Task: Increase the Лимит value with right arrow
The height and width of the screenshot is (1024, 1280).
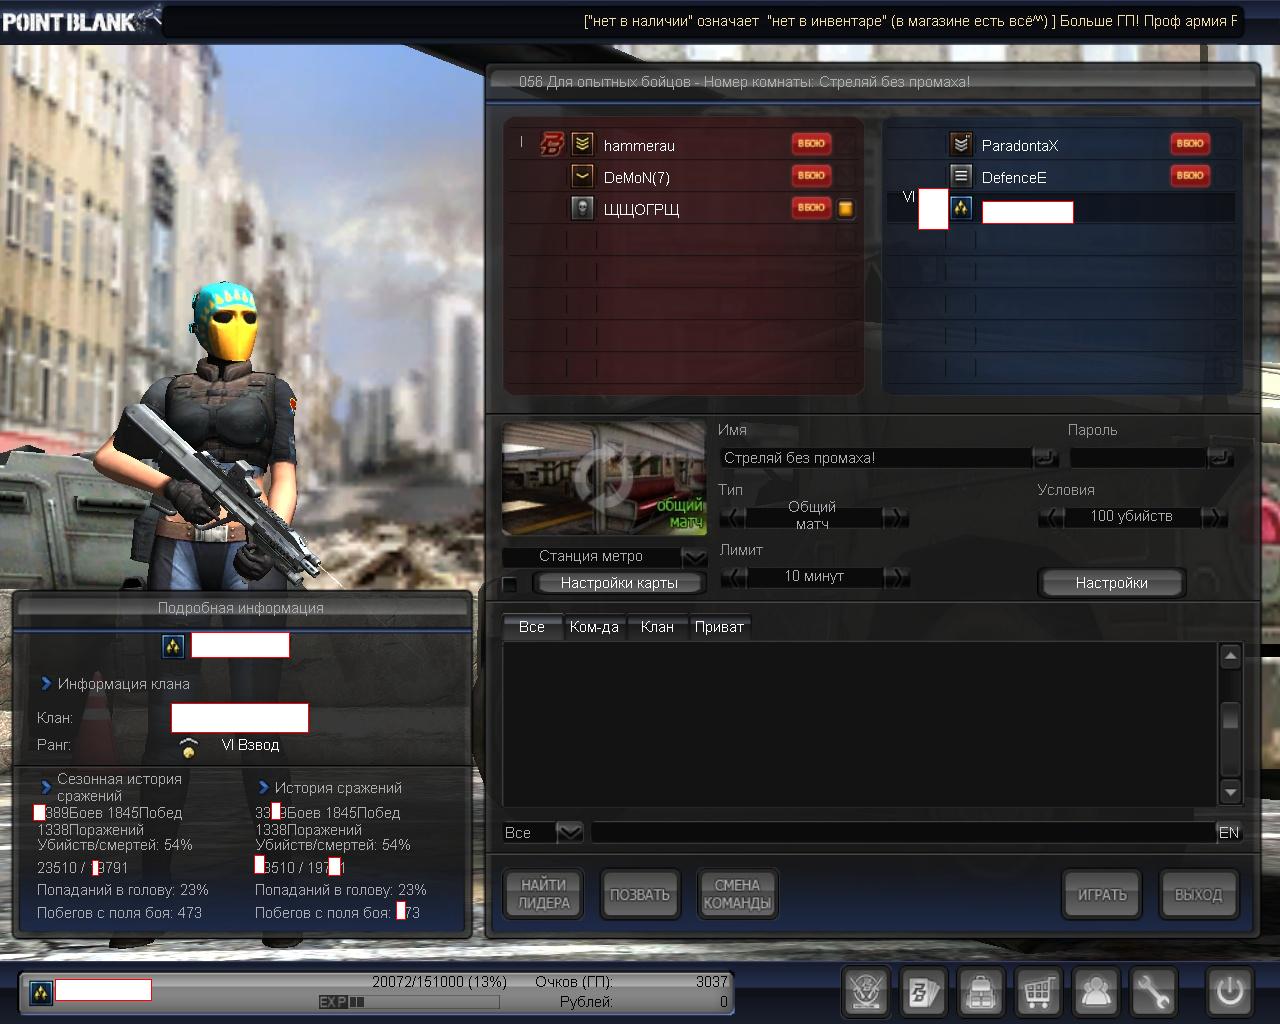Action: tap(897, 577)
